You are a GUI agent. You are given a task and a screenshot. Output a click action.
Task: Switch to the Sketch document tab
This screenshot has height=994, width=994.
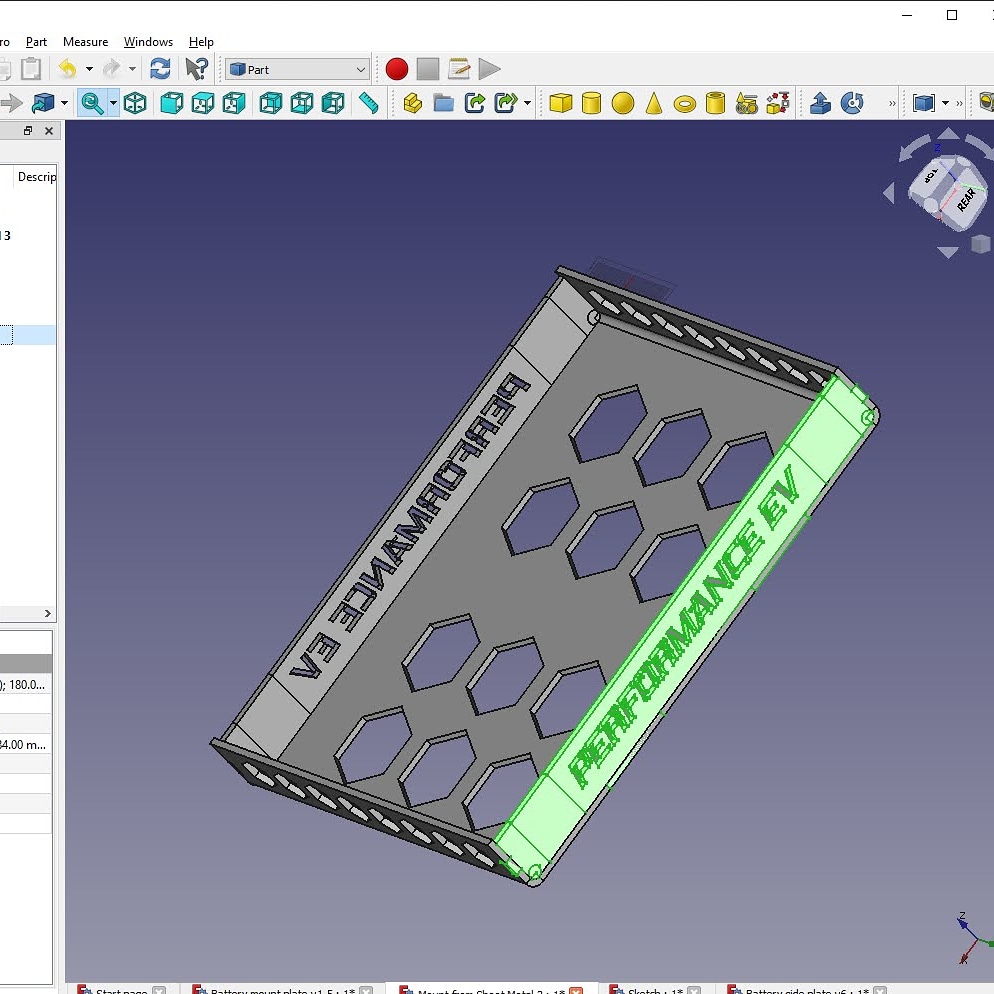coord(655,990)
